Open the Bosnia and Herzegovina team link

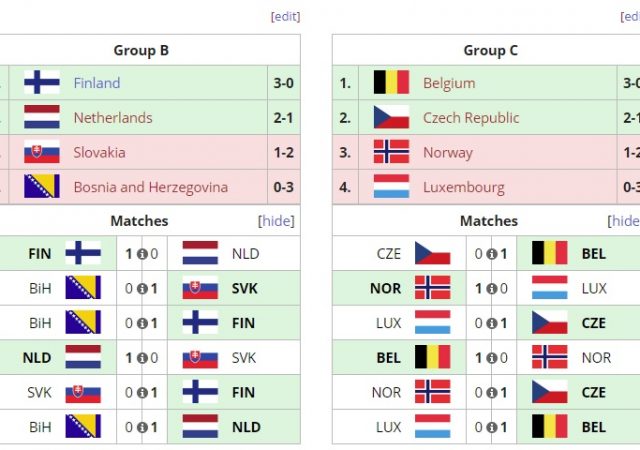click(x=150, y=187)
